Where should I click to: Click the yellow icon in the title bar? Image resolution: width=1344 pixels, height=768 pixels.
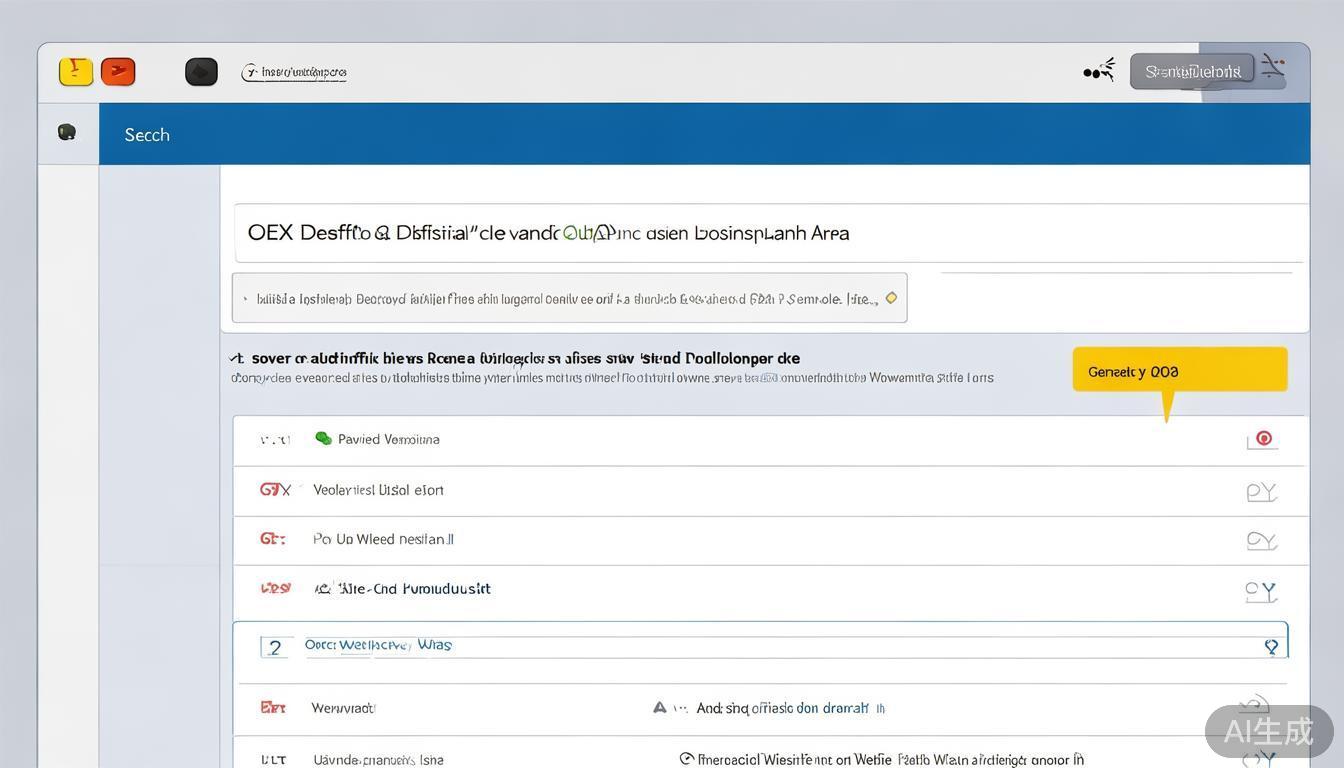tap(76, 72)
